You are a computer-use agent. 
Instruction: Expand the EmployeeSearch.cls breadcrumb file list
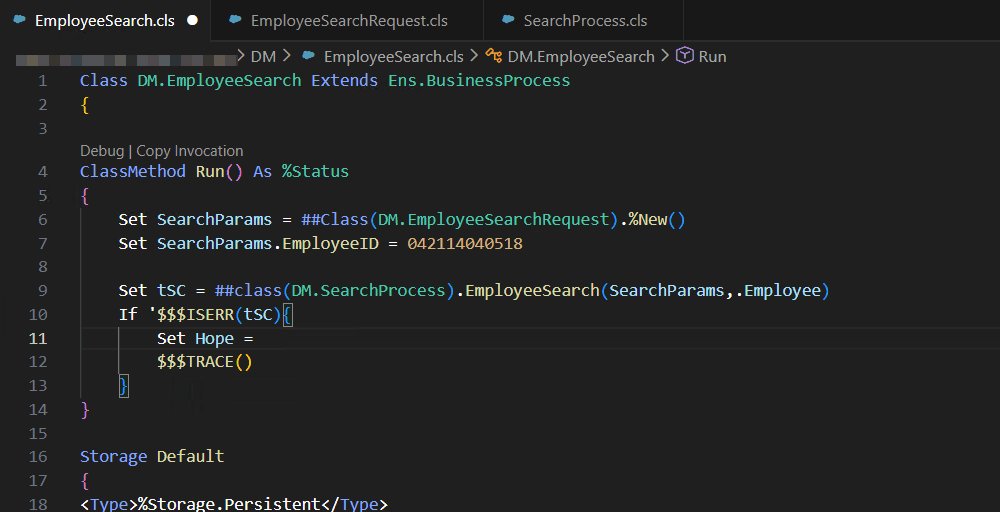coord(393,57)
